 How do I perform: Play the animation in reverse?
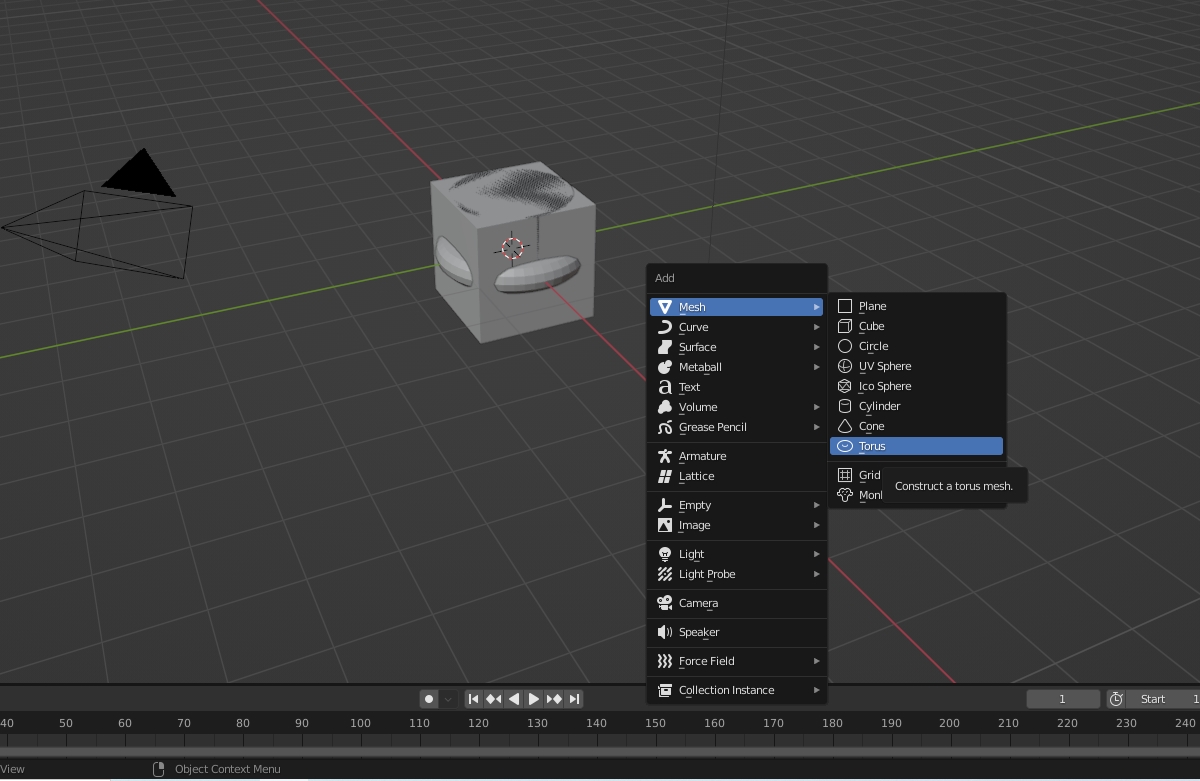coord(514,699)
